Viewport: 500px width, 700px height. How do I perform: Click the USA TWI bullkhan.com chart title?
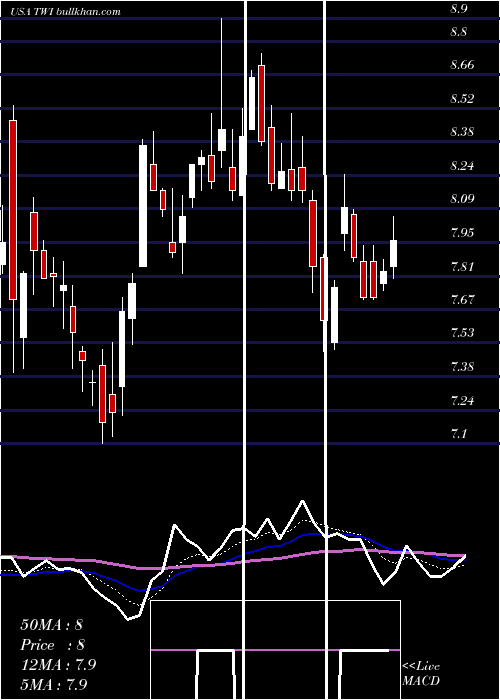point(66,11)
